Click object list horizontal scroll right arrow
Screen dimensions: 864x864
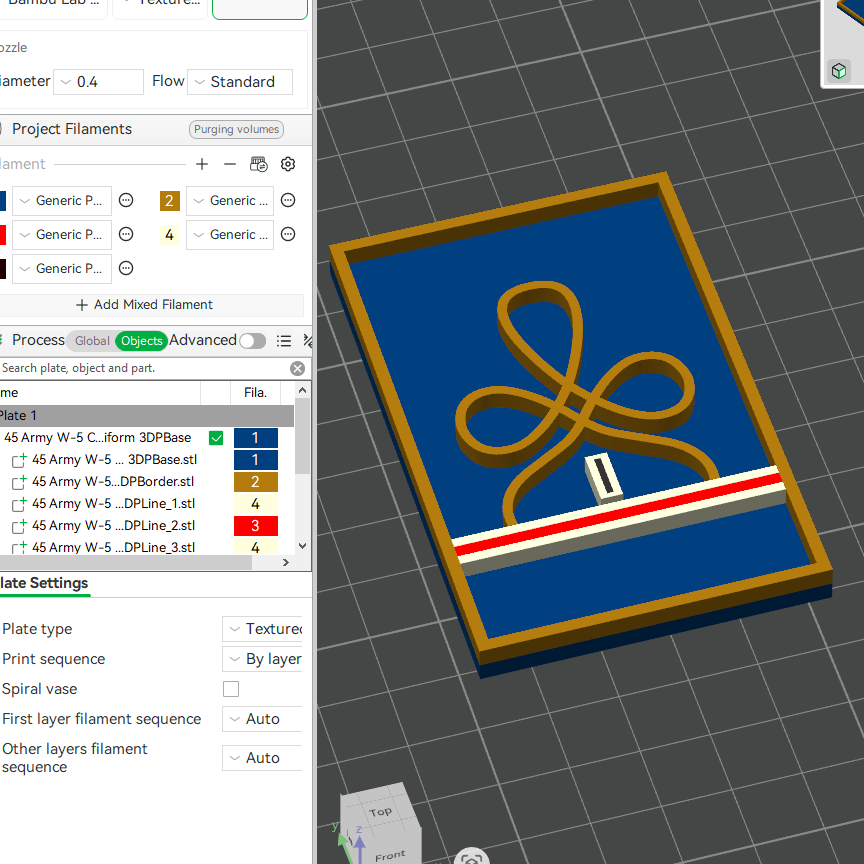tap(285, 563)
